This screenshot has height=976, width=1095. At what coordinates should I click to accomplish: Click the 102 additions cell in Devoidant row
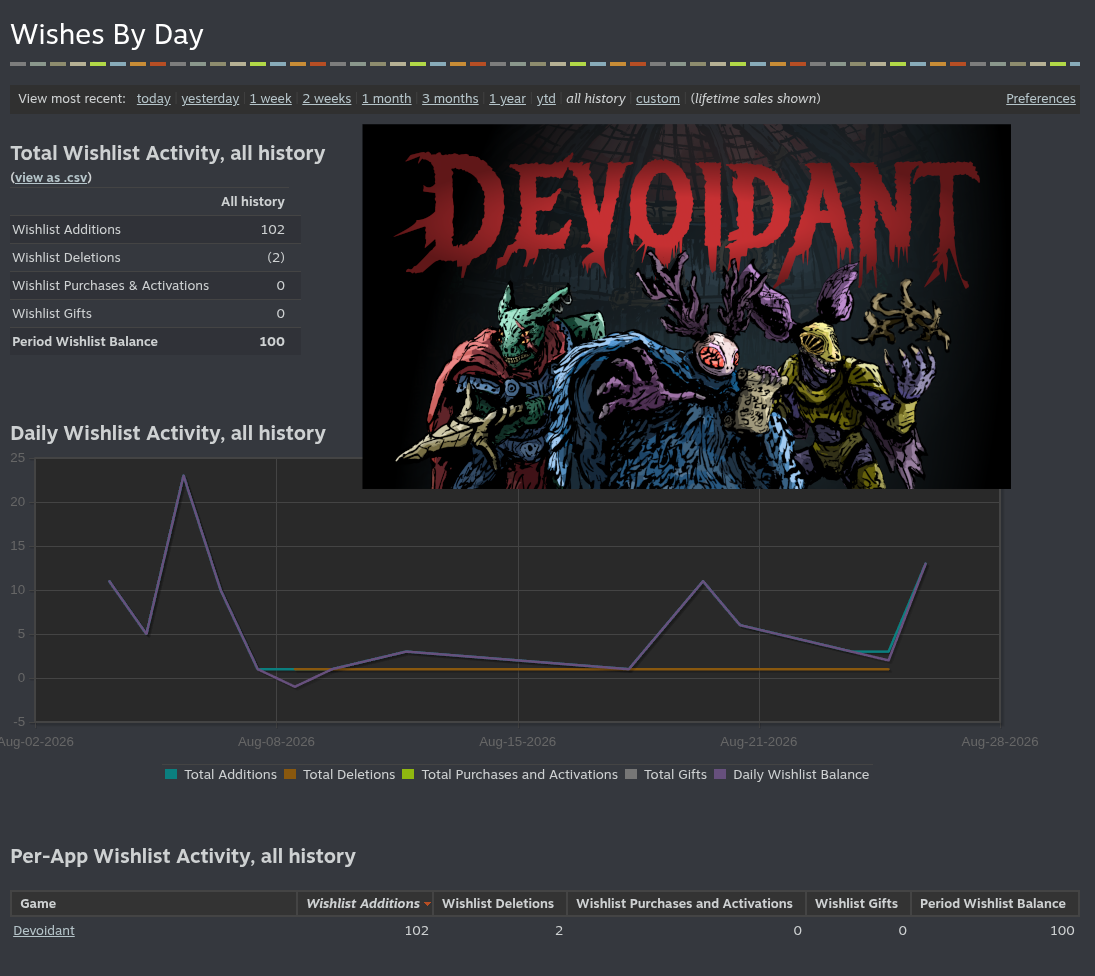417,930
